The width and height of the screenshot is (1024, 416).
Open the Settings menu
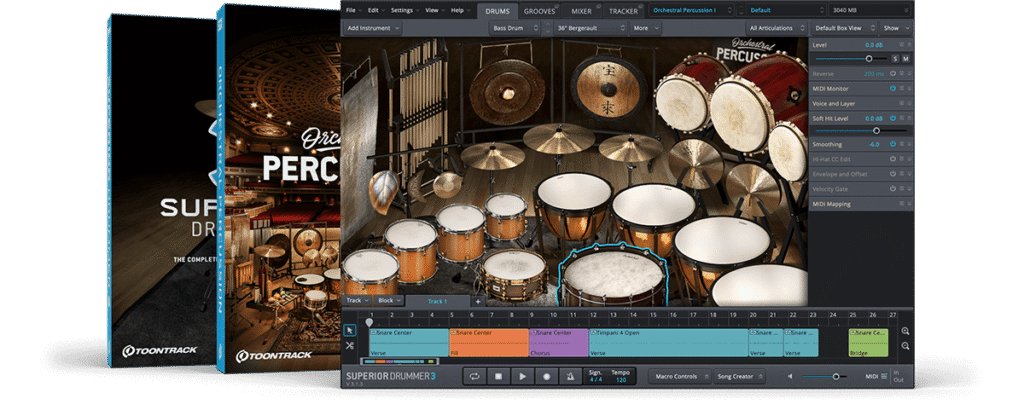click(404, 10)
